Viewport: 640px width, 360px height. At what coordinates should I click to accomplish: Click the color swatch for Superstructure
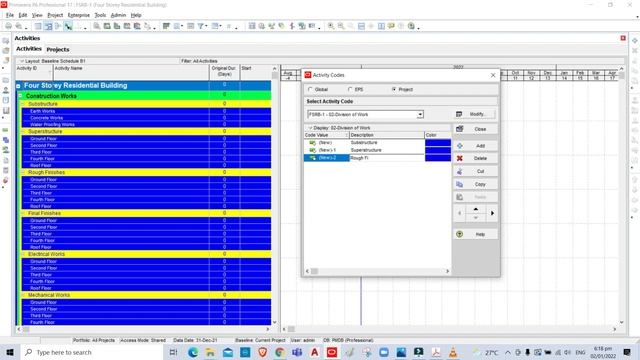438,150
